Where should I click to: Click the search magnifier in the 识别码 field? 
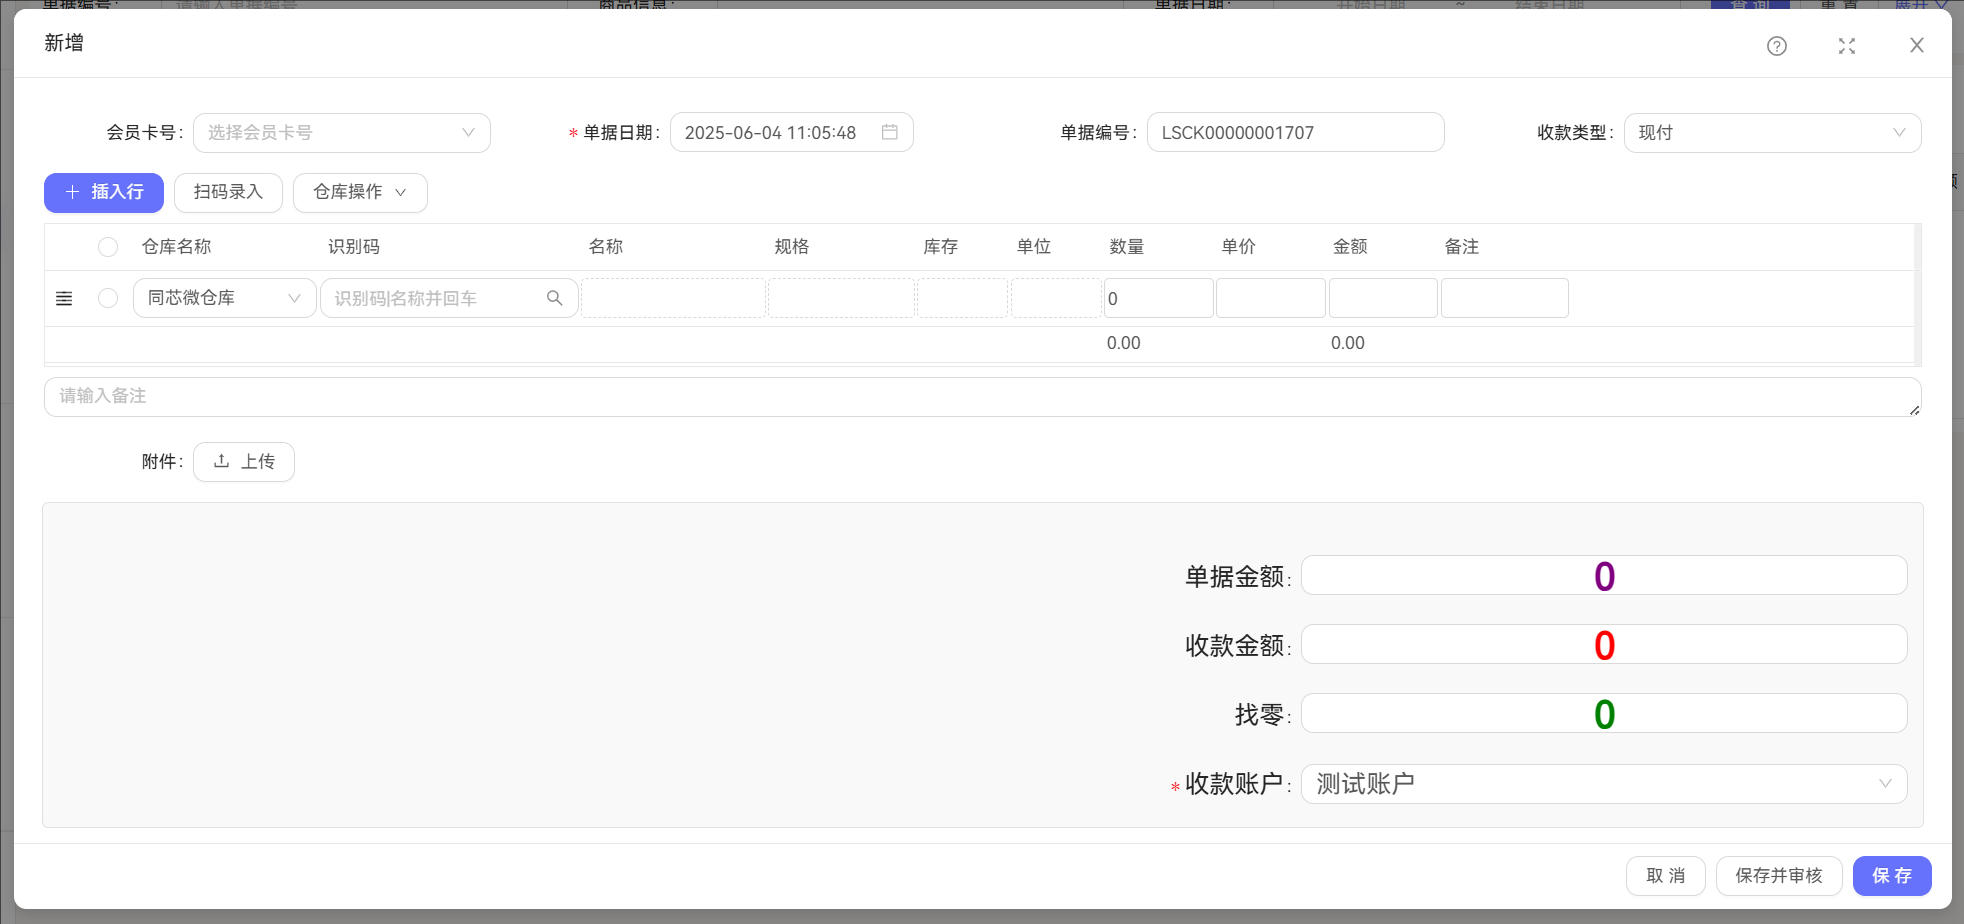(554, 297)
